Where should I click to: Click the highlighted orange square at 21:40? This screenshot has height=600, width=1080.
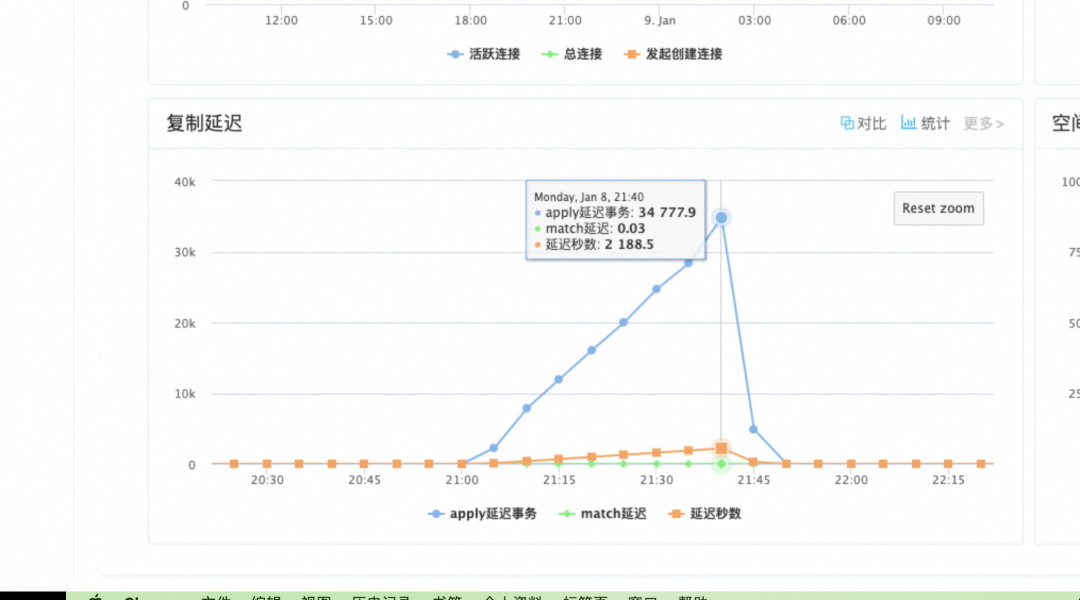[721, 449]
